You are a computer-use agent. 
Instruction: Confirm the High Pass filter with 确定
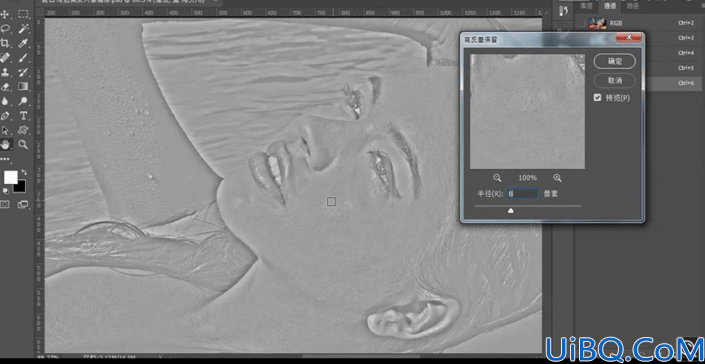(x=615, y=62)
